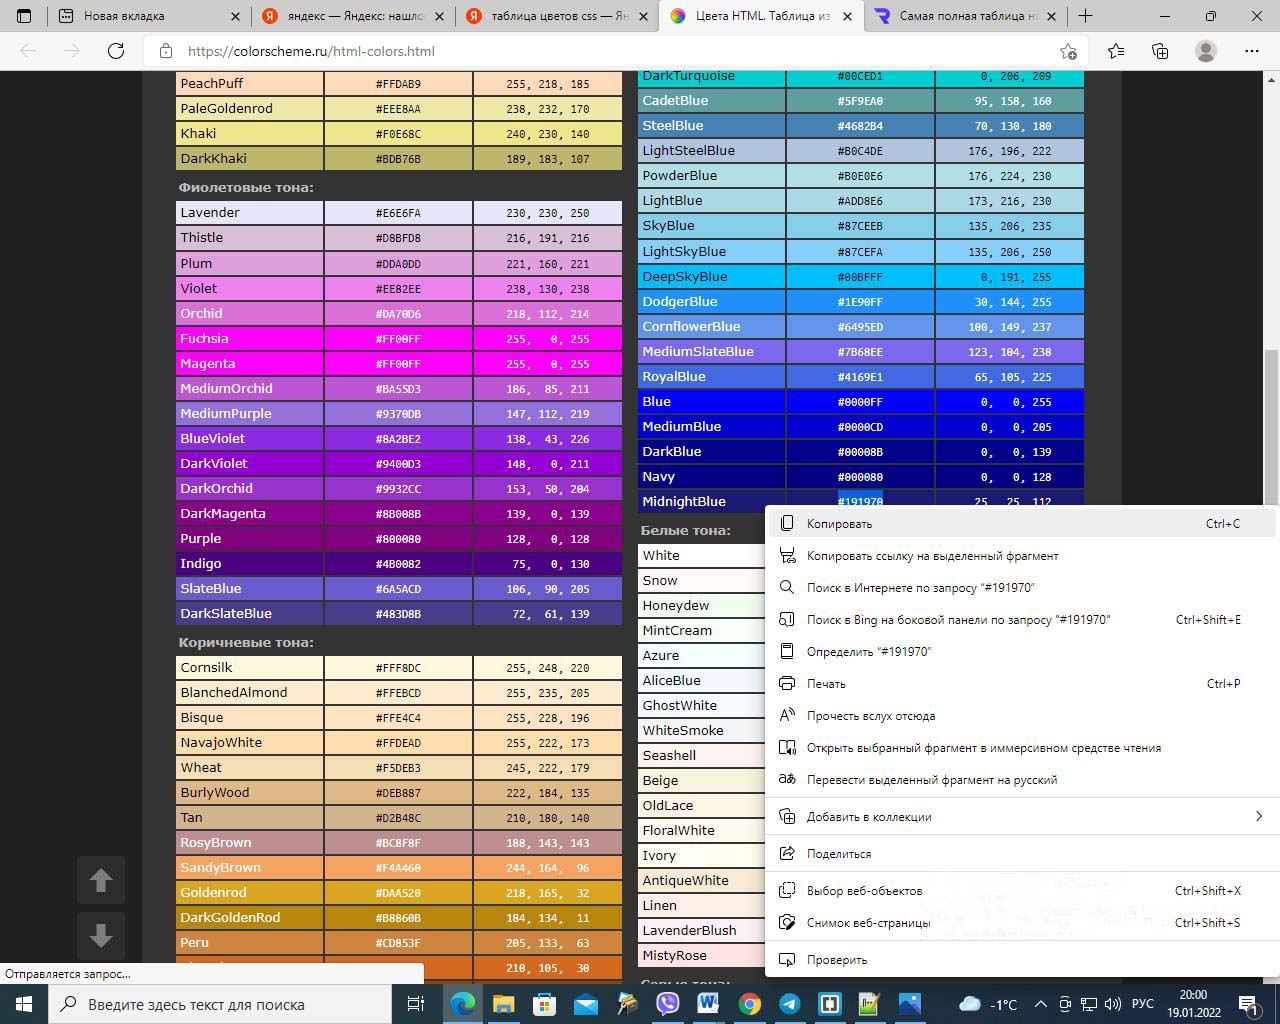
Task: Open Settings and more ellipsis menu
Action: point(1252,51)
